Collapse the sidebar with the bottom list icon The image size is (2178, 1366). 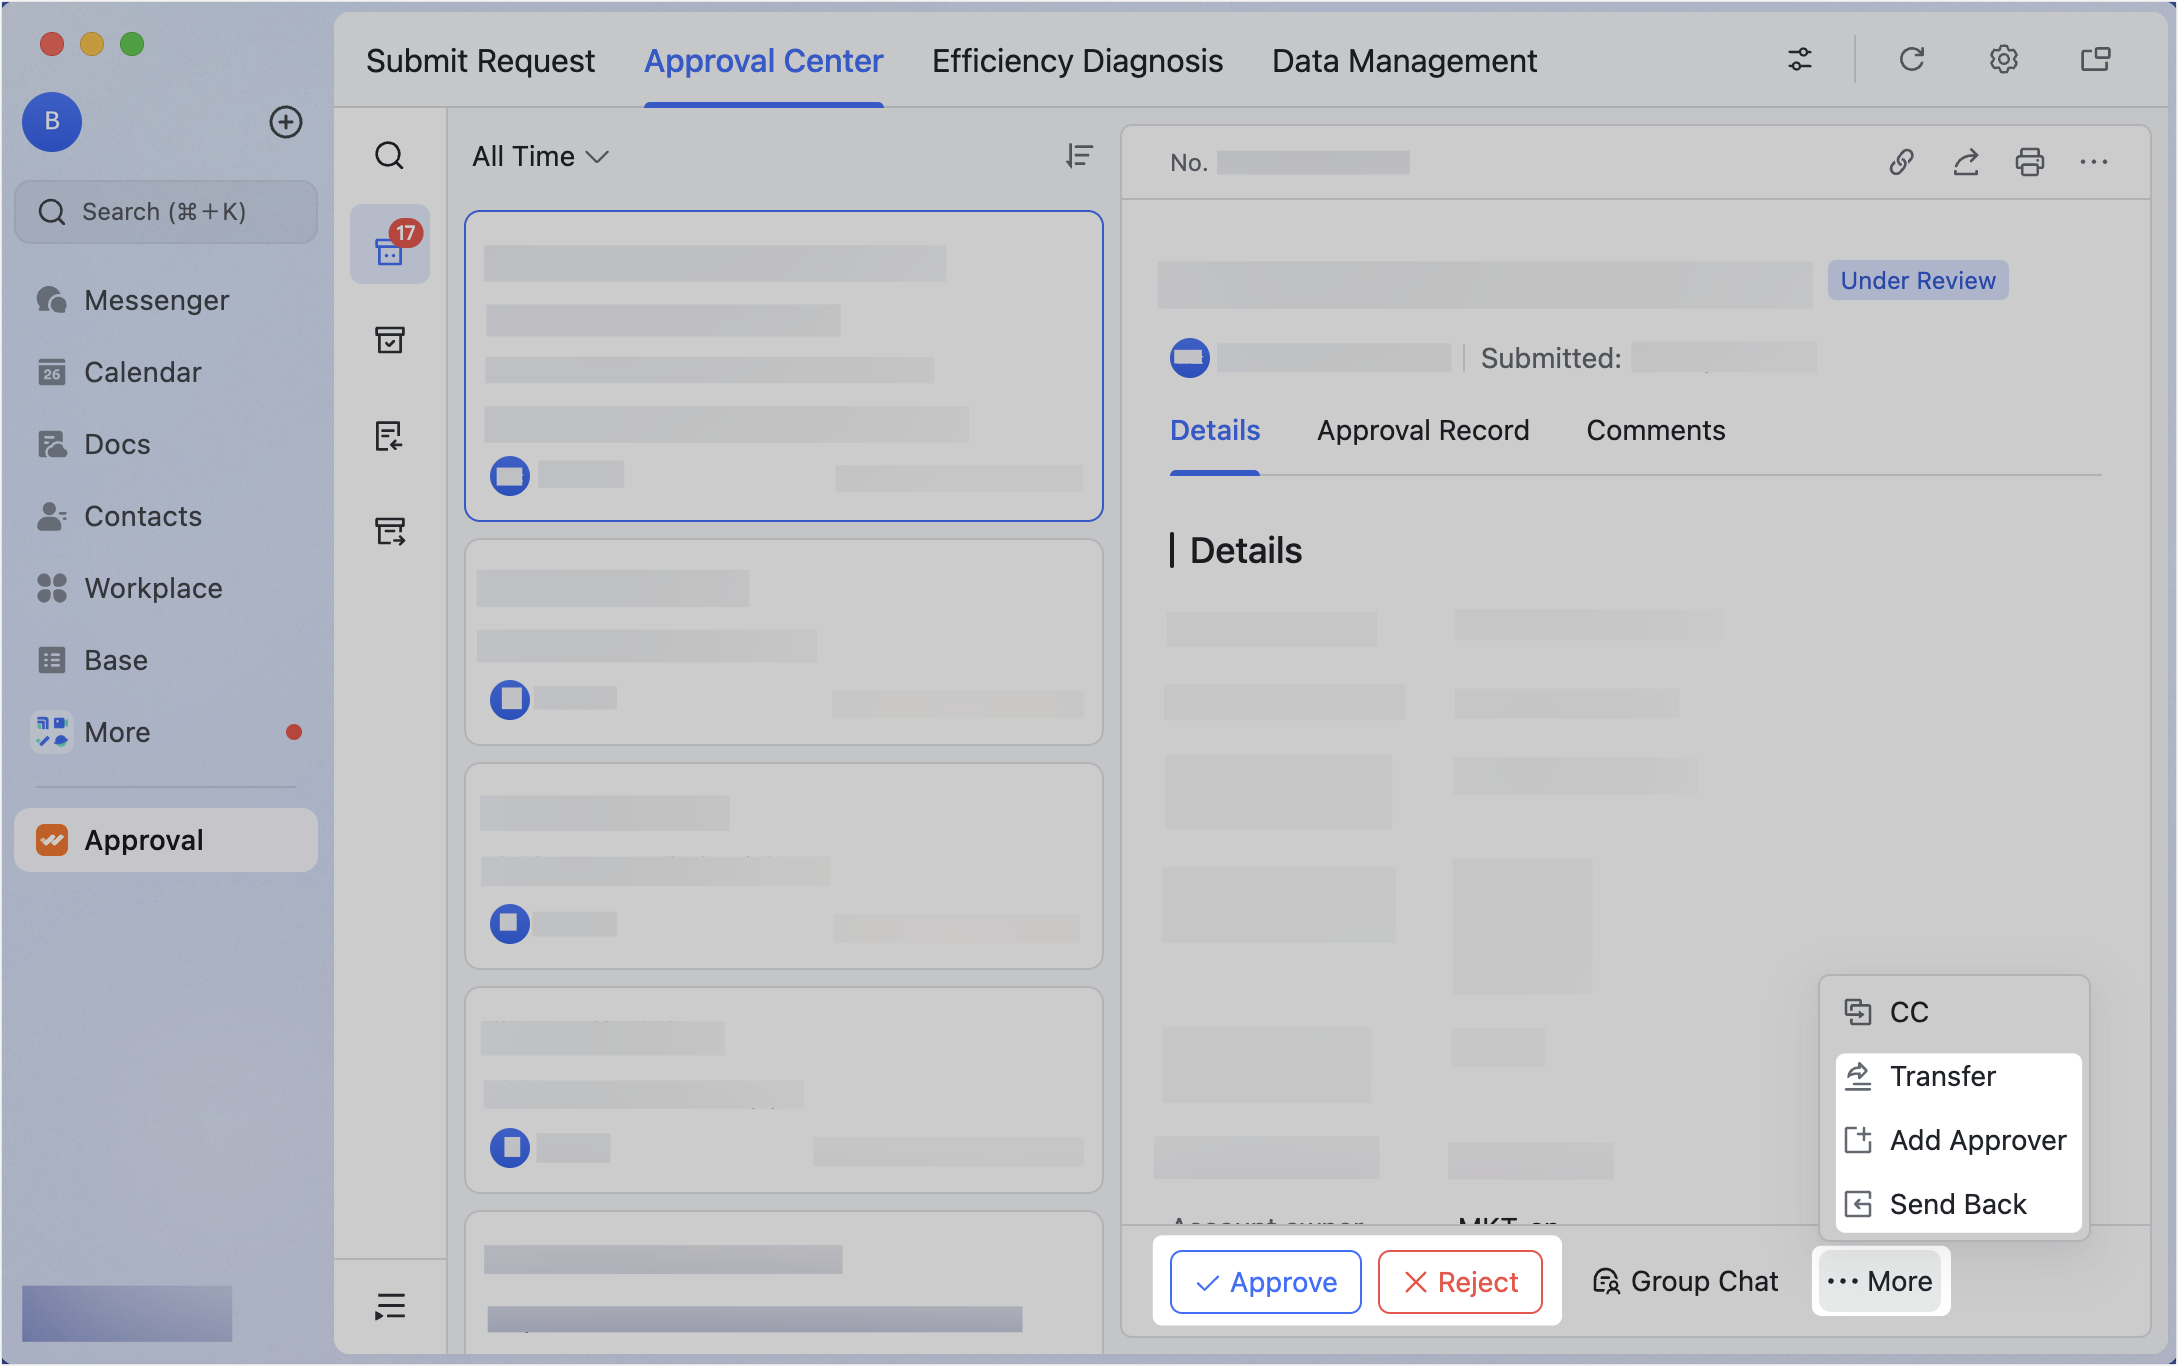(x=390, y=1306)
